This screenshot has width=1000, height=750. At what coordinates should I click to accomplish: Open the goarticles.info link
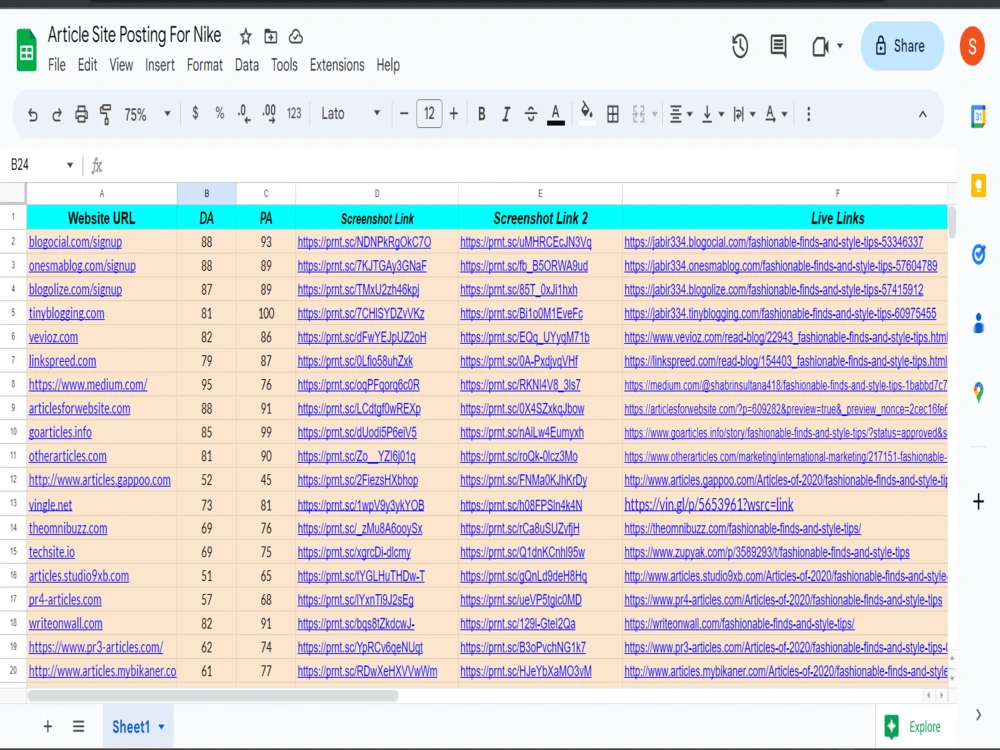pyautogui.click(x=60, y=432)
